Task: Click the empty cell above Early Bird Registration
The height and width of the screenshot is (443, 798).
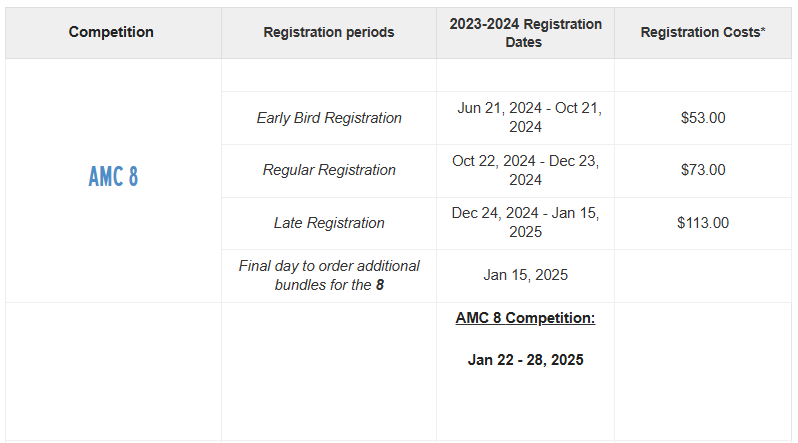Action: click(x=329, y=75)
